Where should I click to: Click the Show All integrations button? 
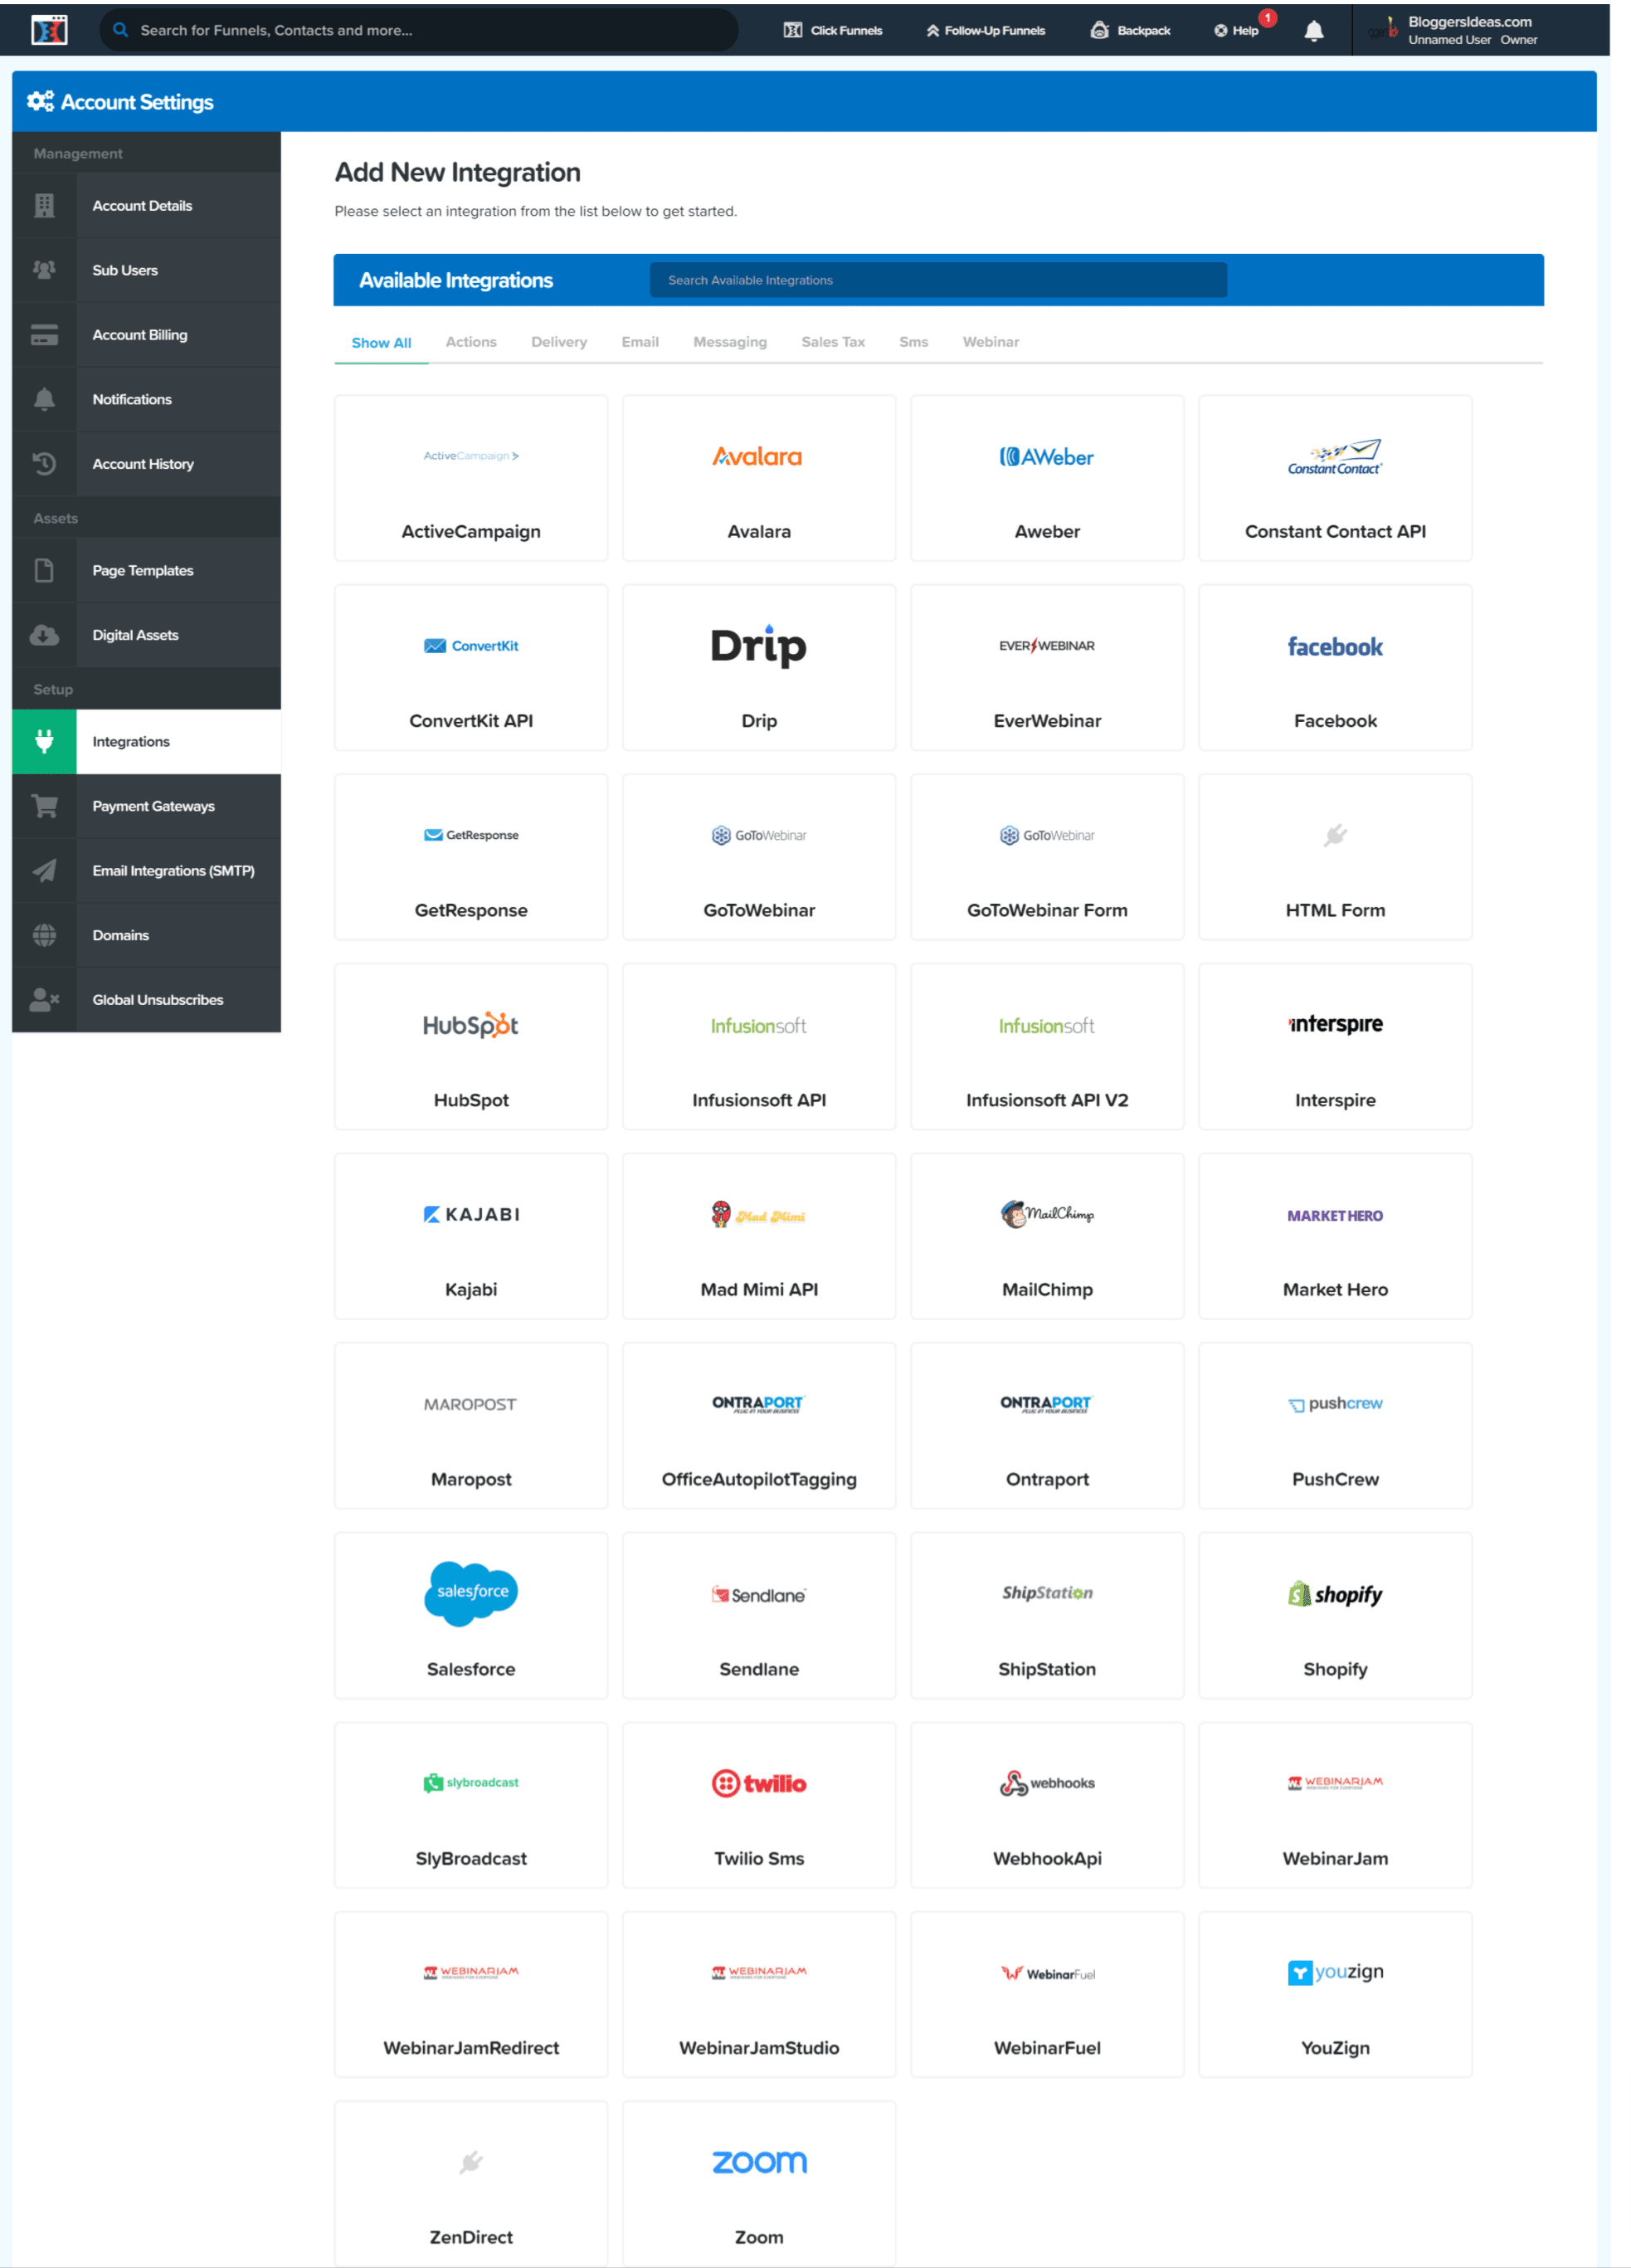[378, 342]
